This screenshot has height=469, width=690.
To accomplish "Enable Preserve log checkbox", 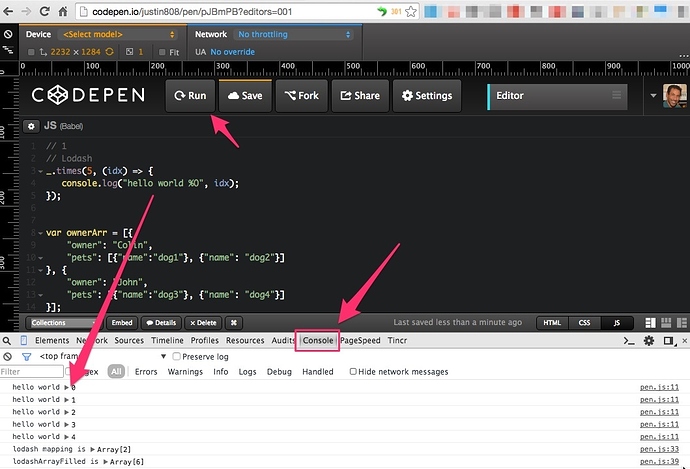I will tap(176, 356).
